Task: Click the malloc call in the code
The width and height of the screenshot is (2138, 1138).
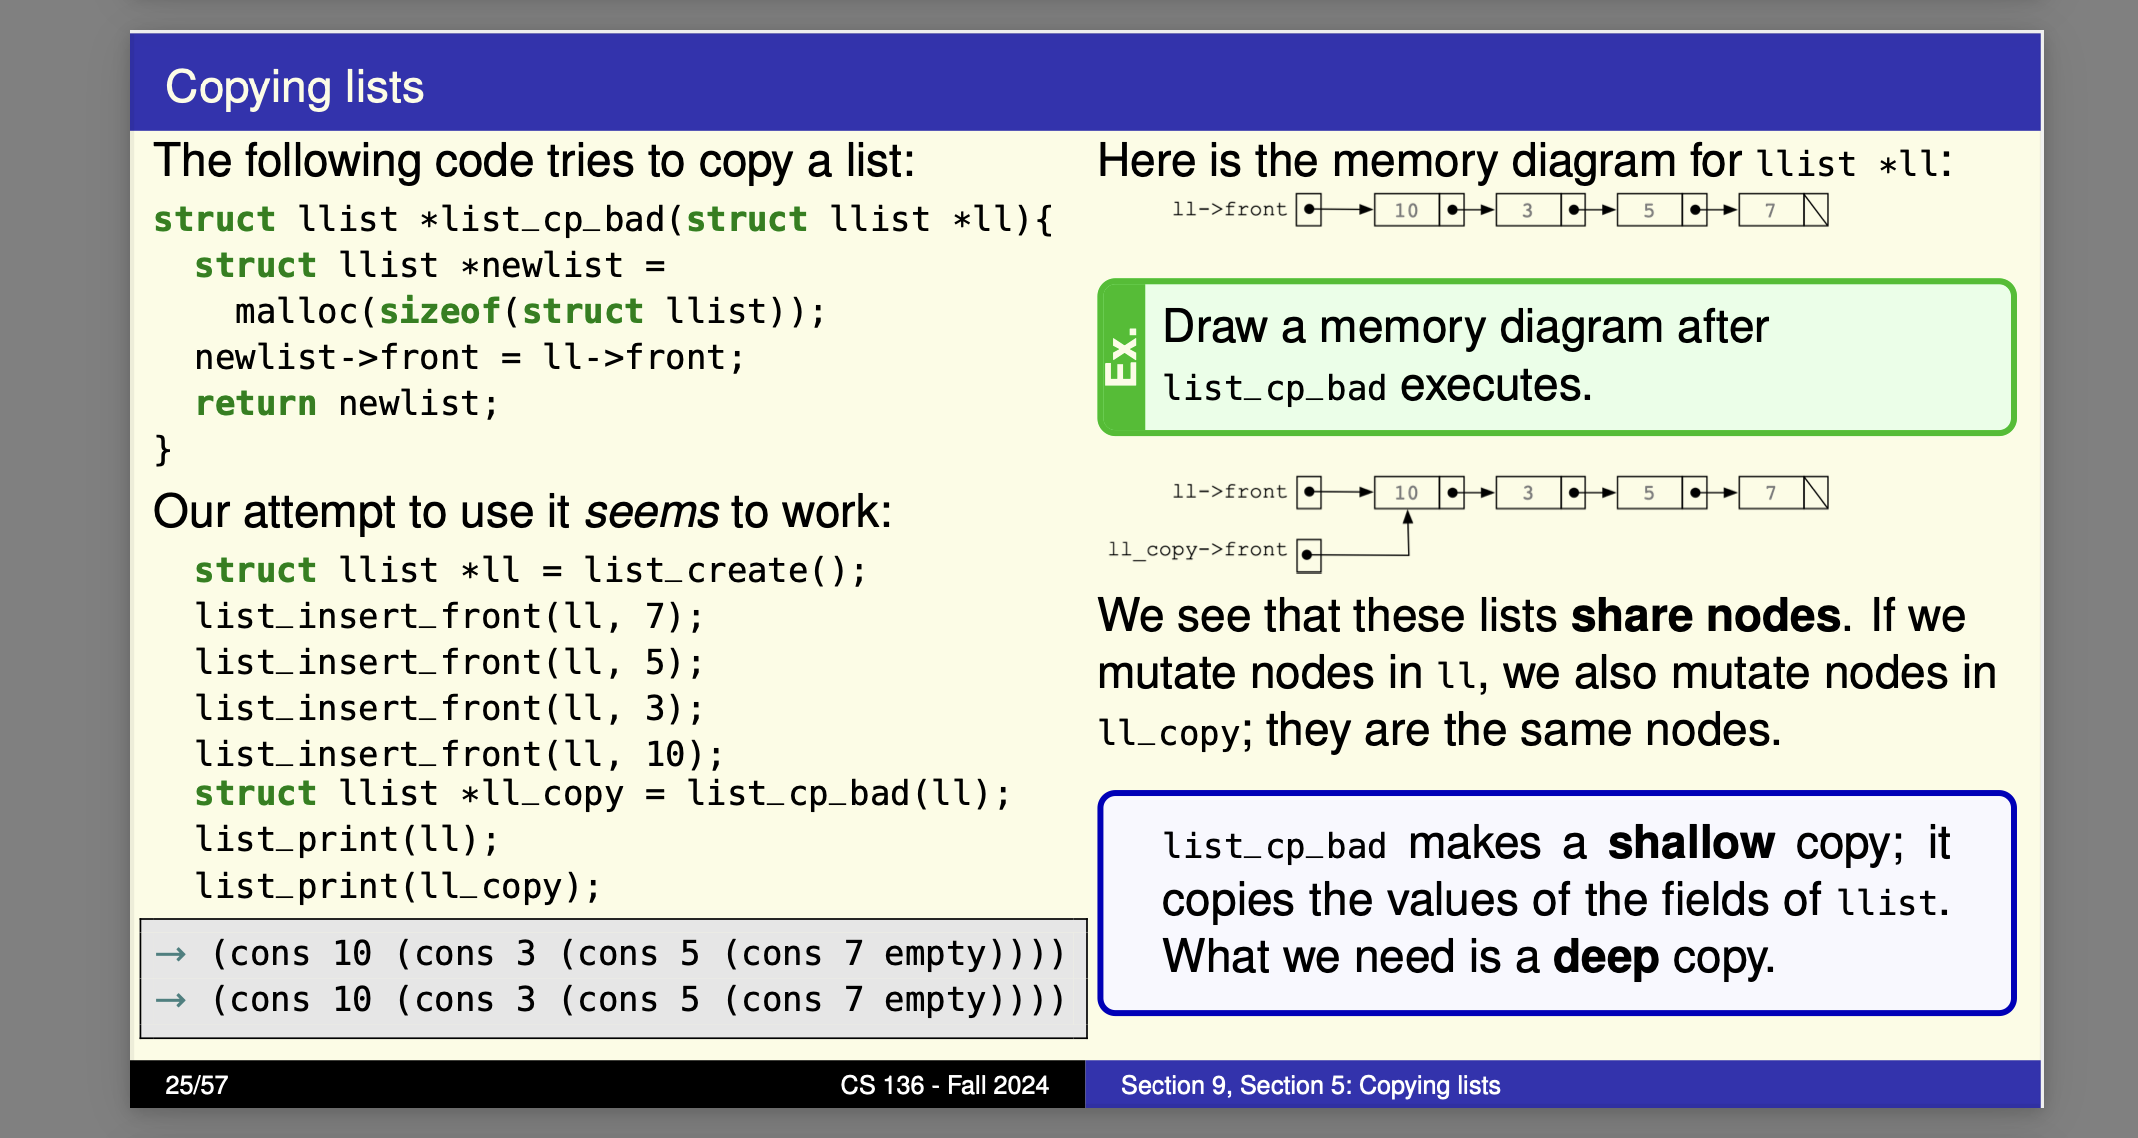Action: pos(297,310)
